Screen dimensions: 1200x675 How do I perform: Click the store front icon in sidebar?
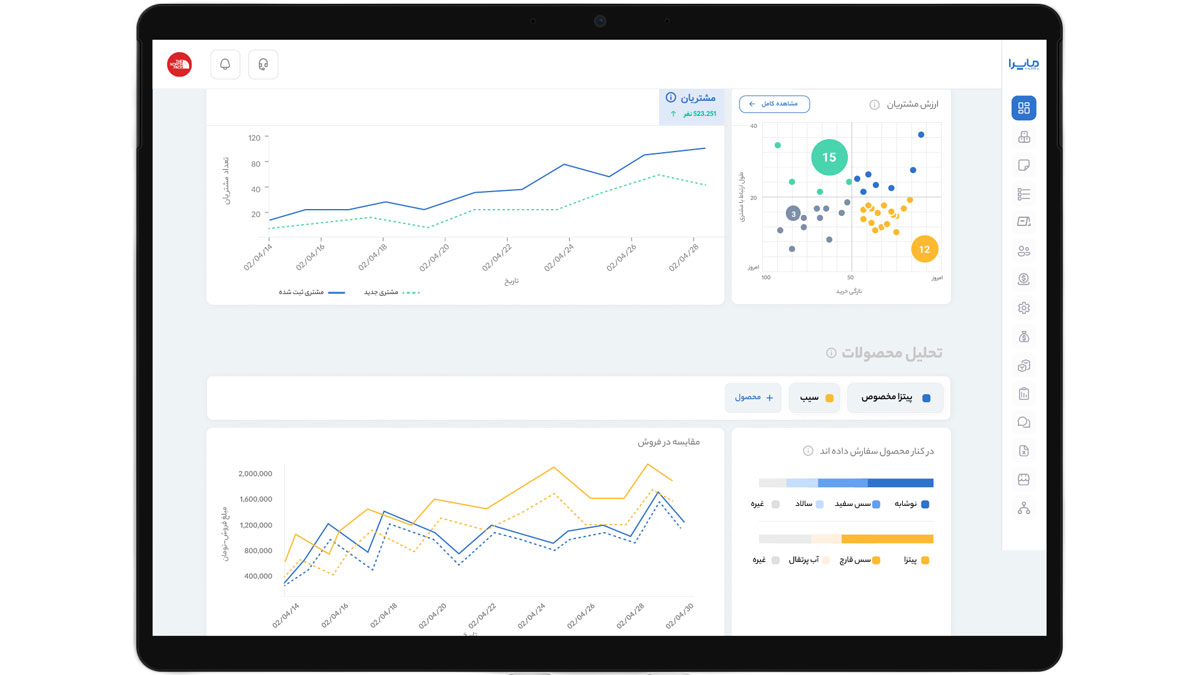pos(1023,480)
